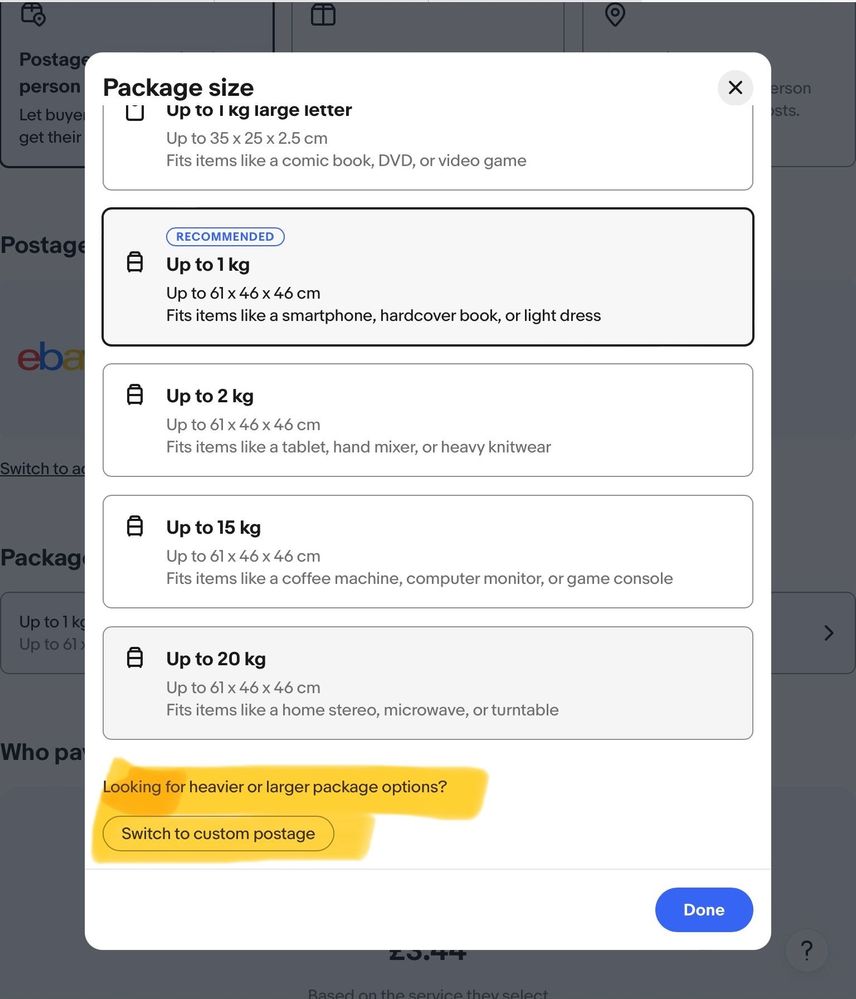Choose the Up to 15 kg package
The image size is (856, 999).
(x=427, y=551)
